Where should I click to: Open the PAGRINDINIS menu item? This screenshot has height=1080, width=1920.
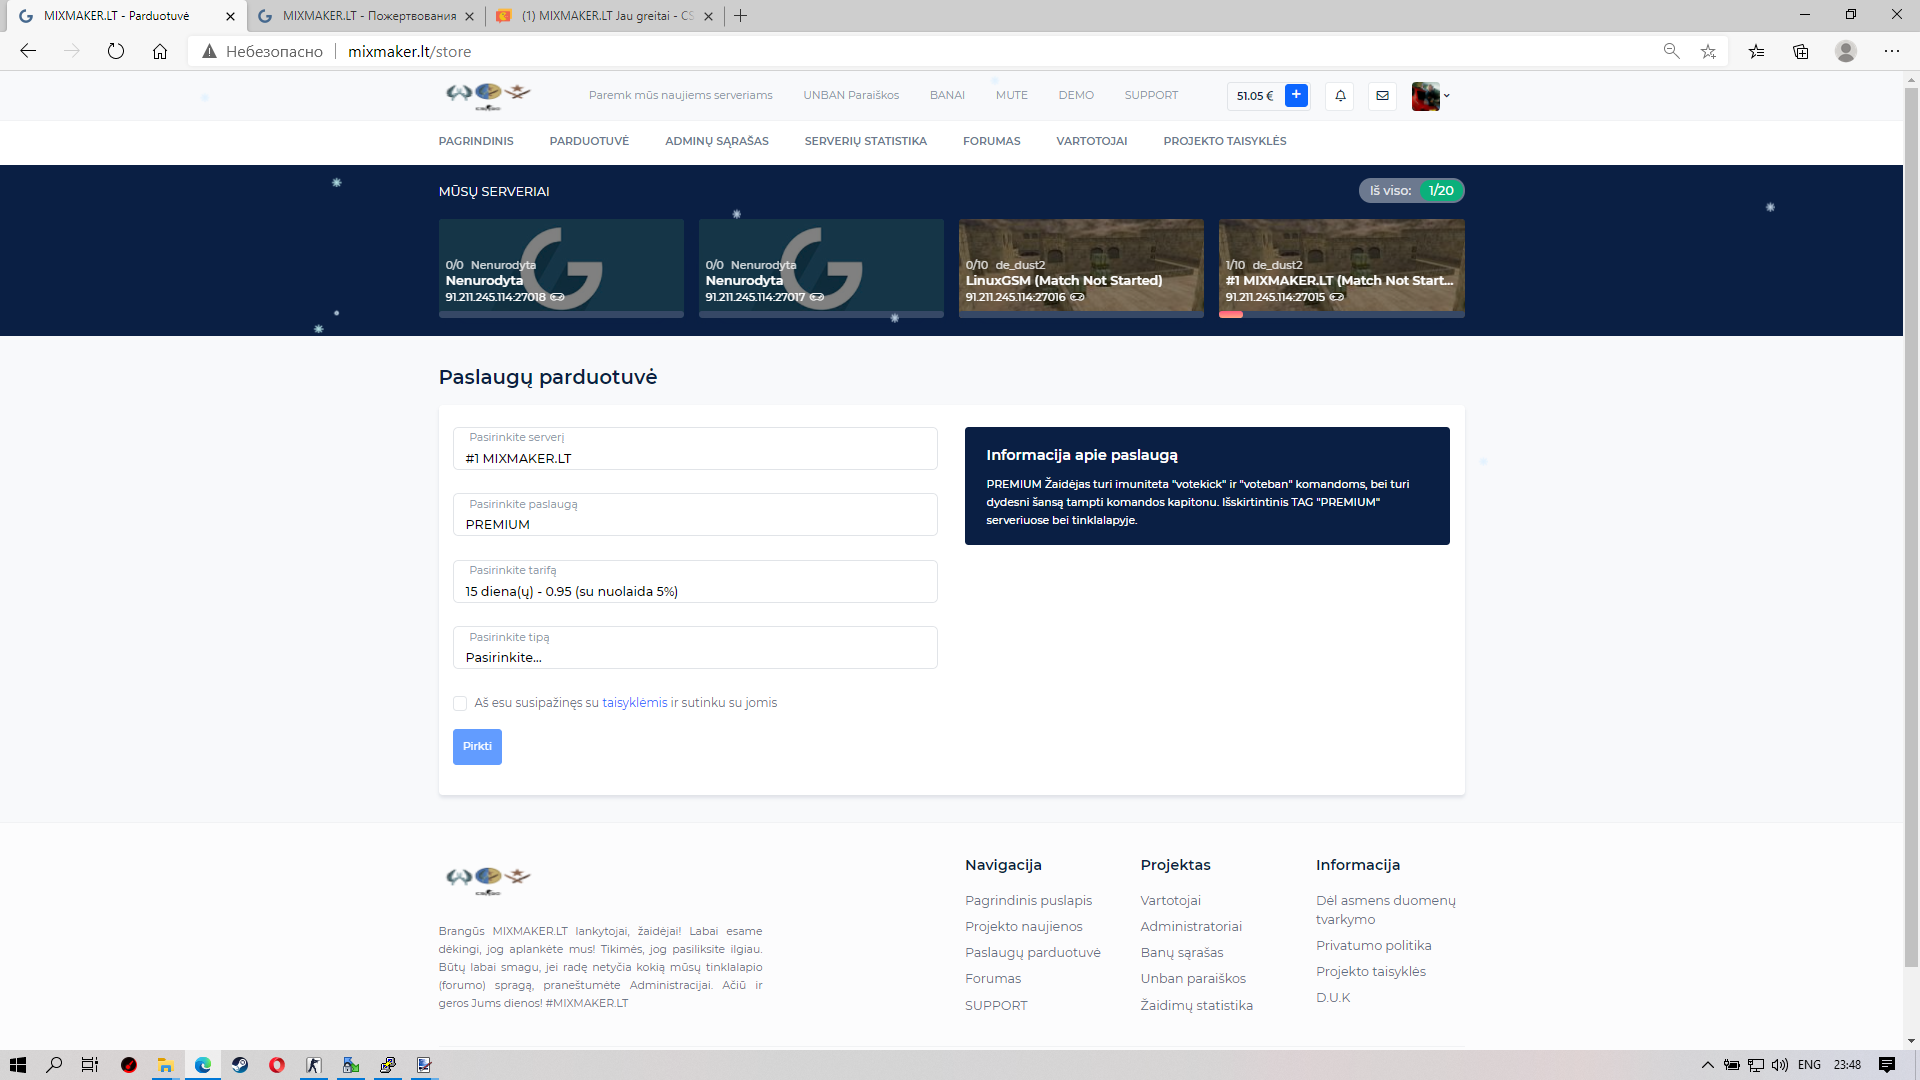point(476,141)
